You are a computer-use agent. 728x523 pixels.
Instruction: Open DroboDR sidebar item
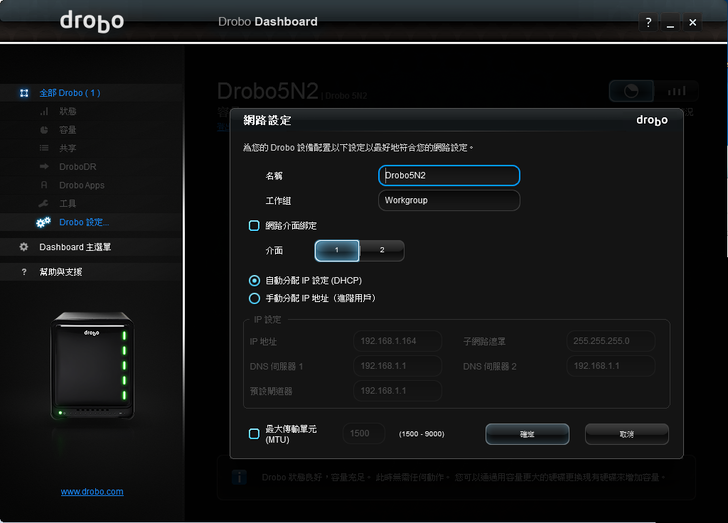(78, 166)
